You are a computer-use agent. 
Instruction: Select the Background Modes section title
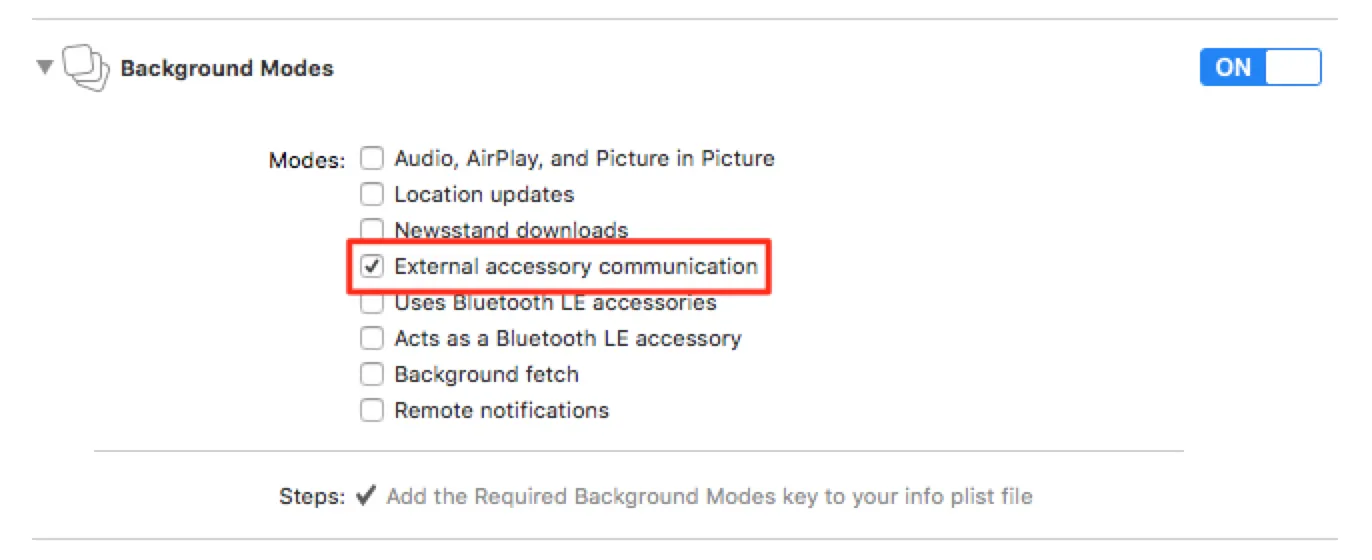tap(227, 68)
